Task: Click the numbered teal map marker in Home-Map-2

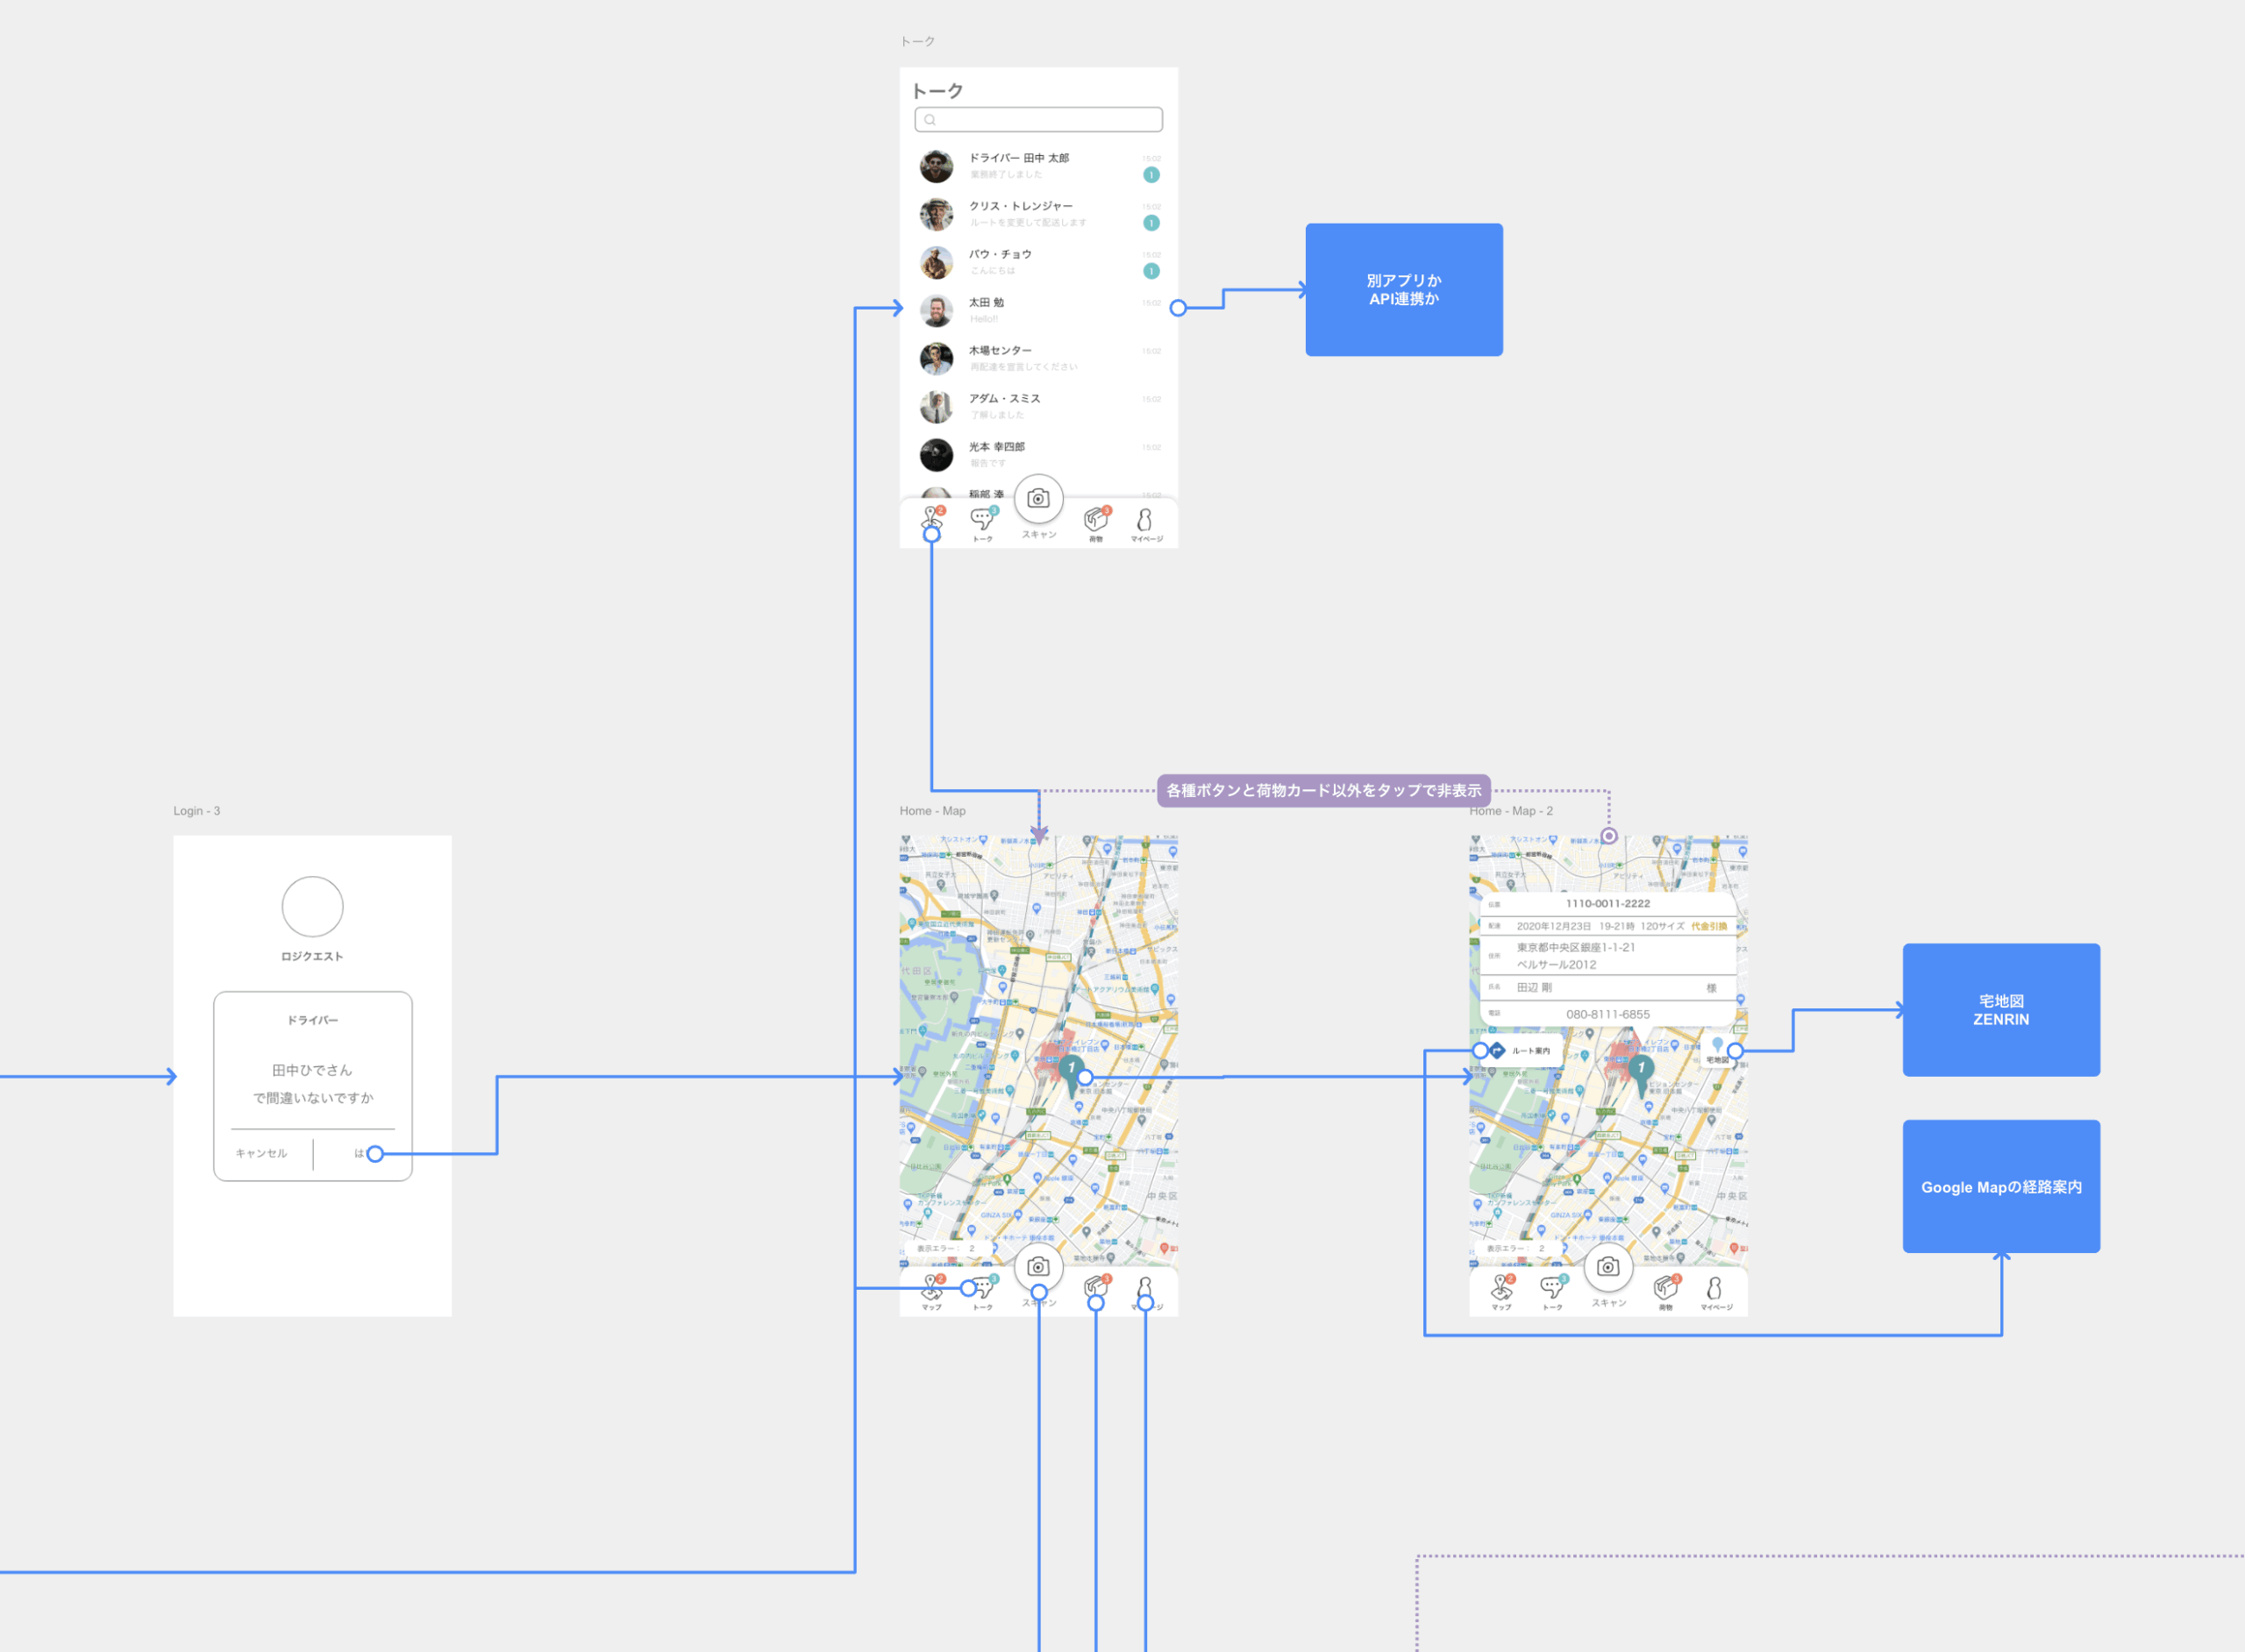Action: pyautogui.click(x=1640, y=1070)
